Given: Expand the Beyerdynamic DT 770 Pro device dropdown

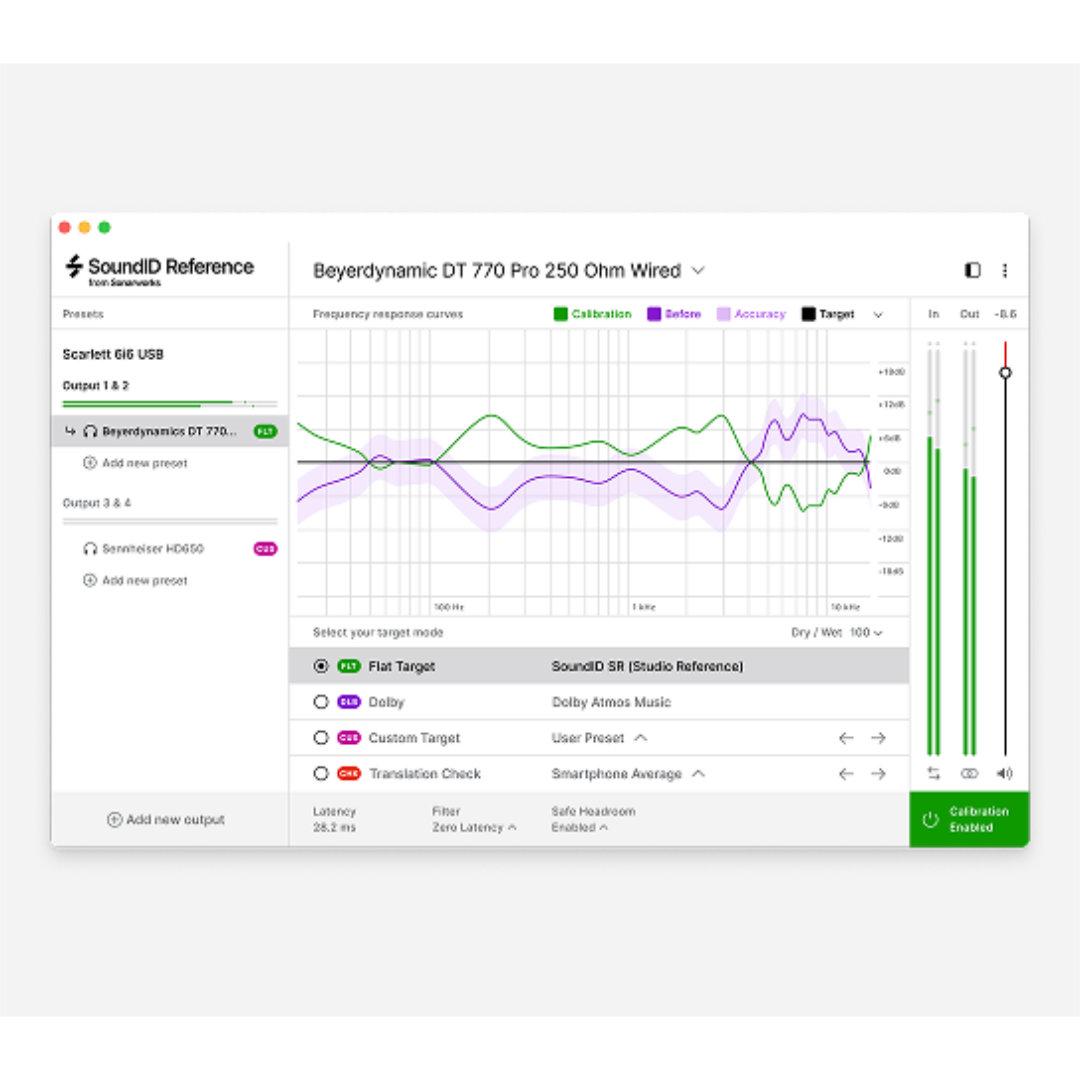Looking at the screenshot, I should click(698, 270).
